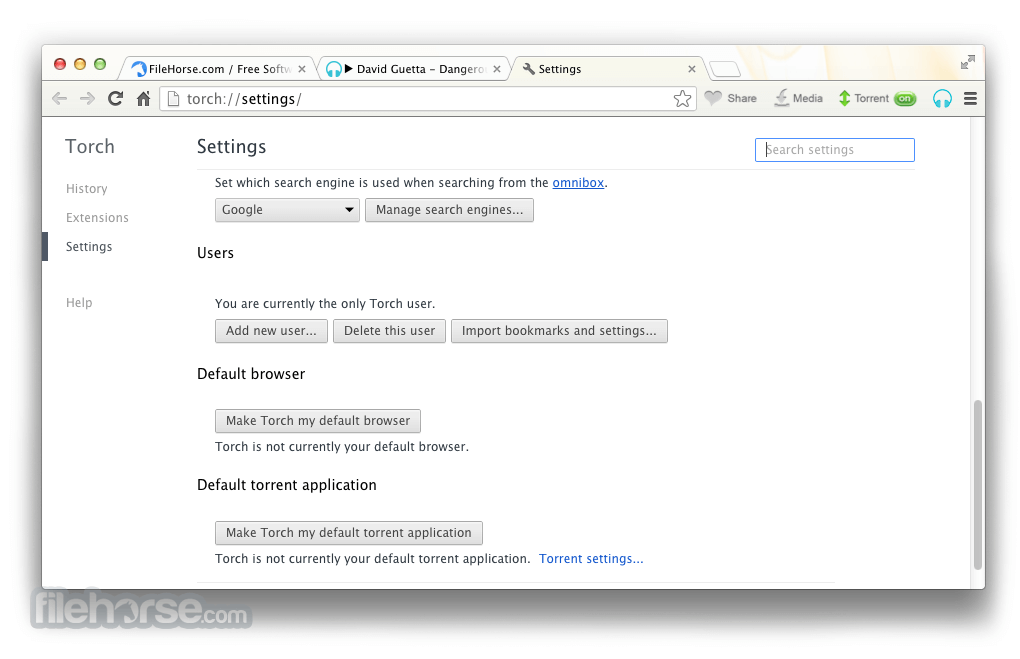Focus the Search settings field
Screen dimensions: 1020x659
(x=835, y=150)
